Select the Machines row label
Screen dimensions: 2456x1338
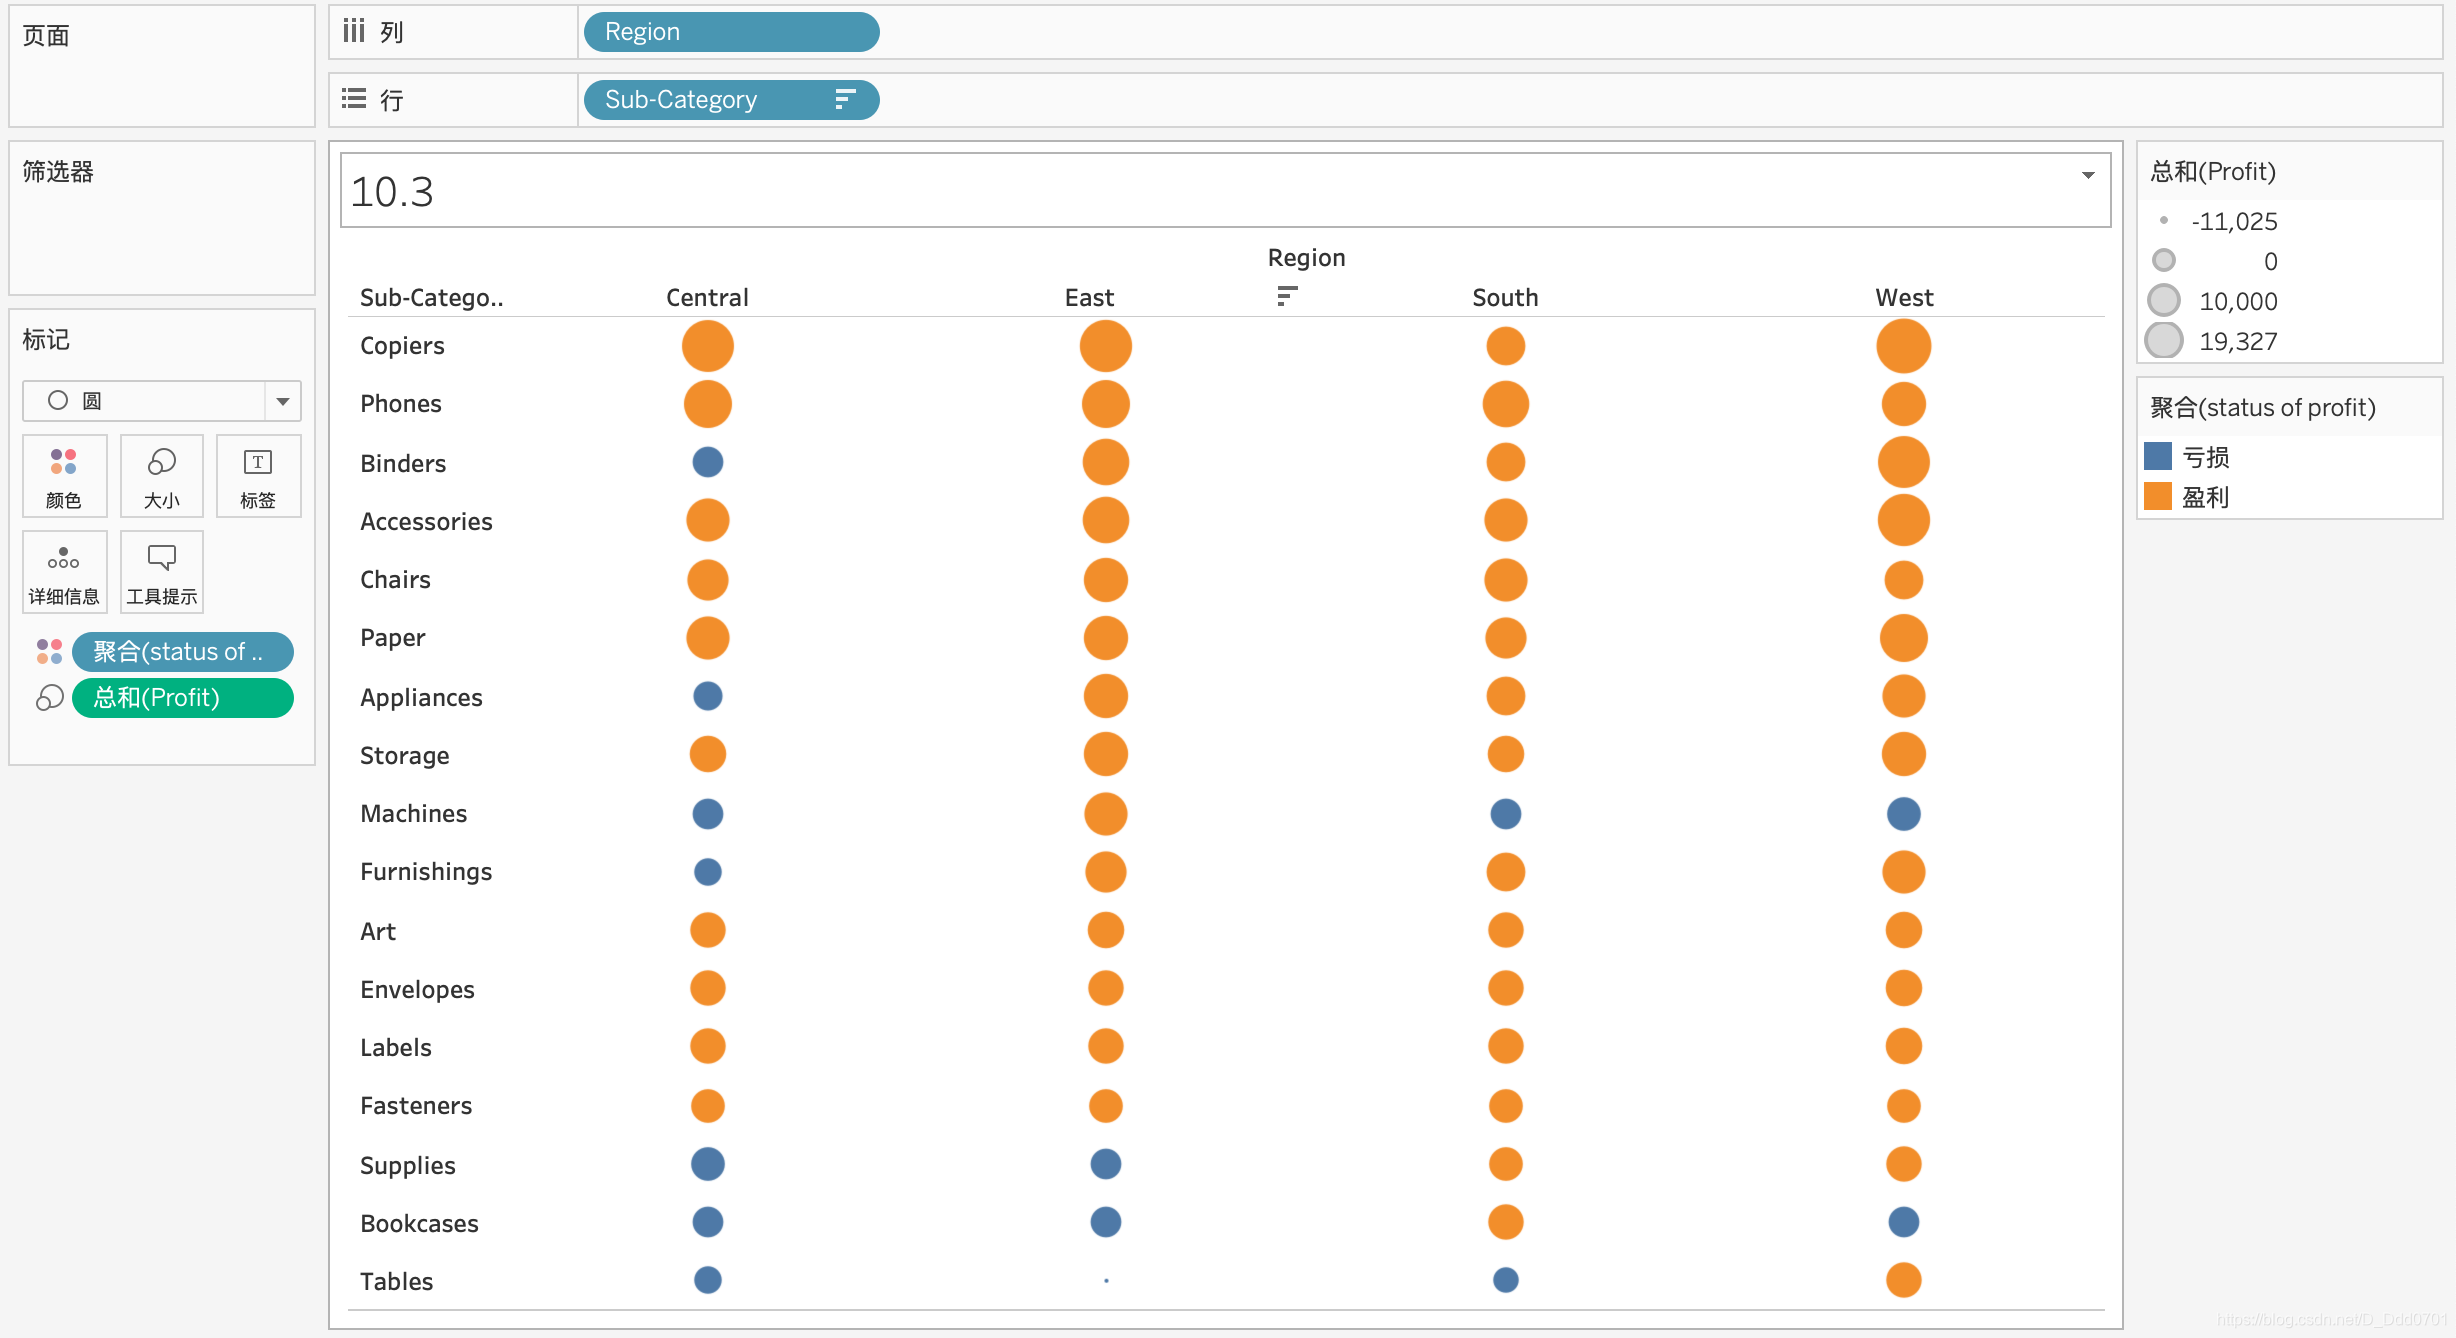[413, 814]
